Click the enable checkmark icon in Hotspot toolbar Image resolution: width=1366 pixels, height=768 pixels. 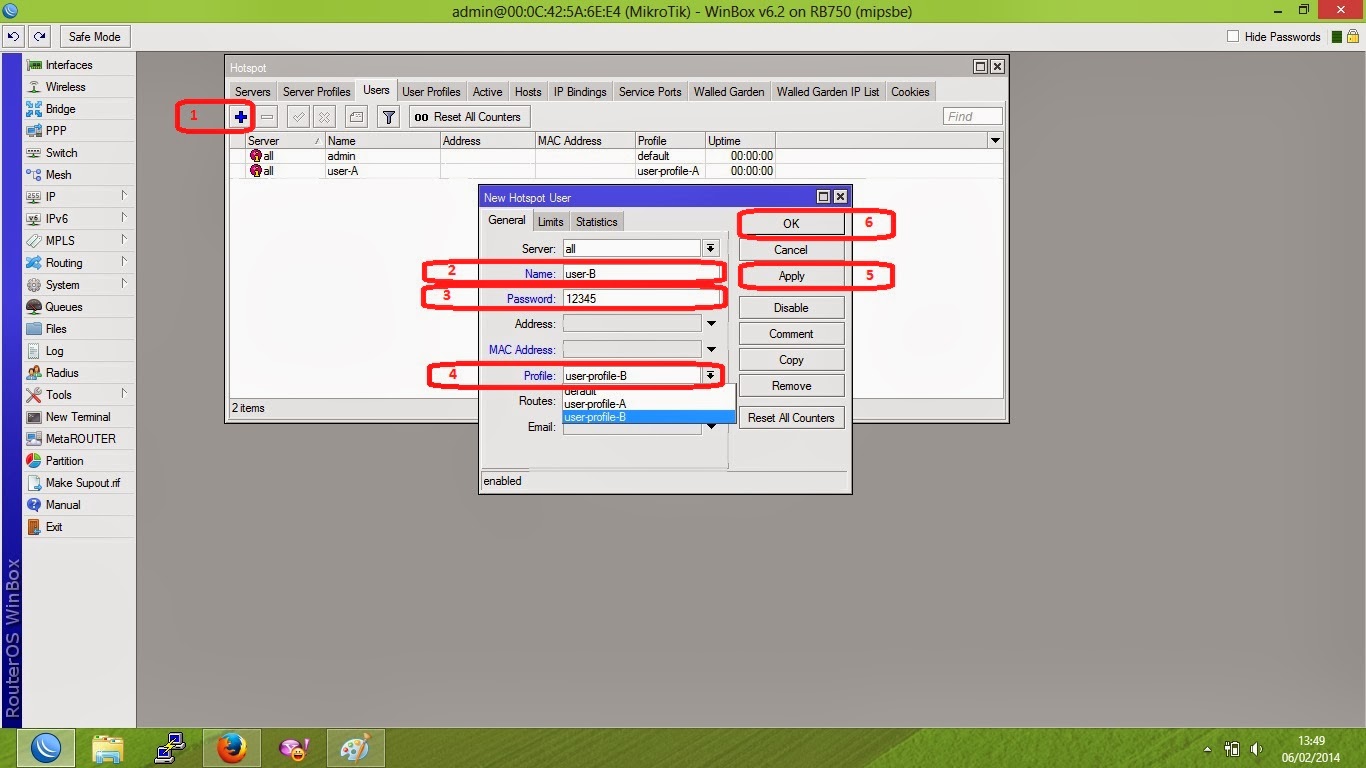(x=298, y=117)
